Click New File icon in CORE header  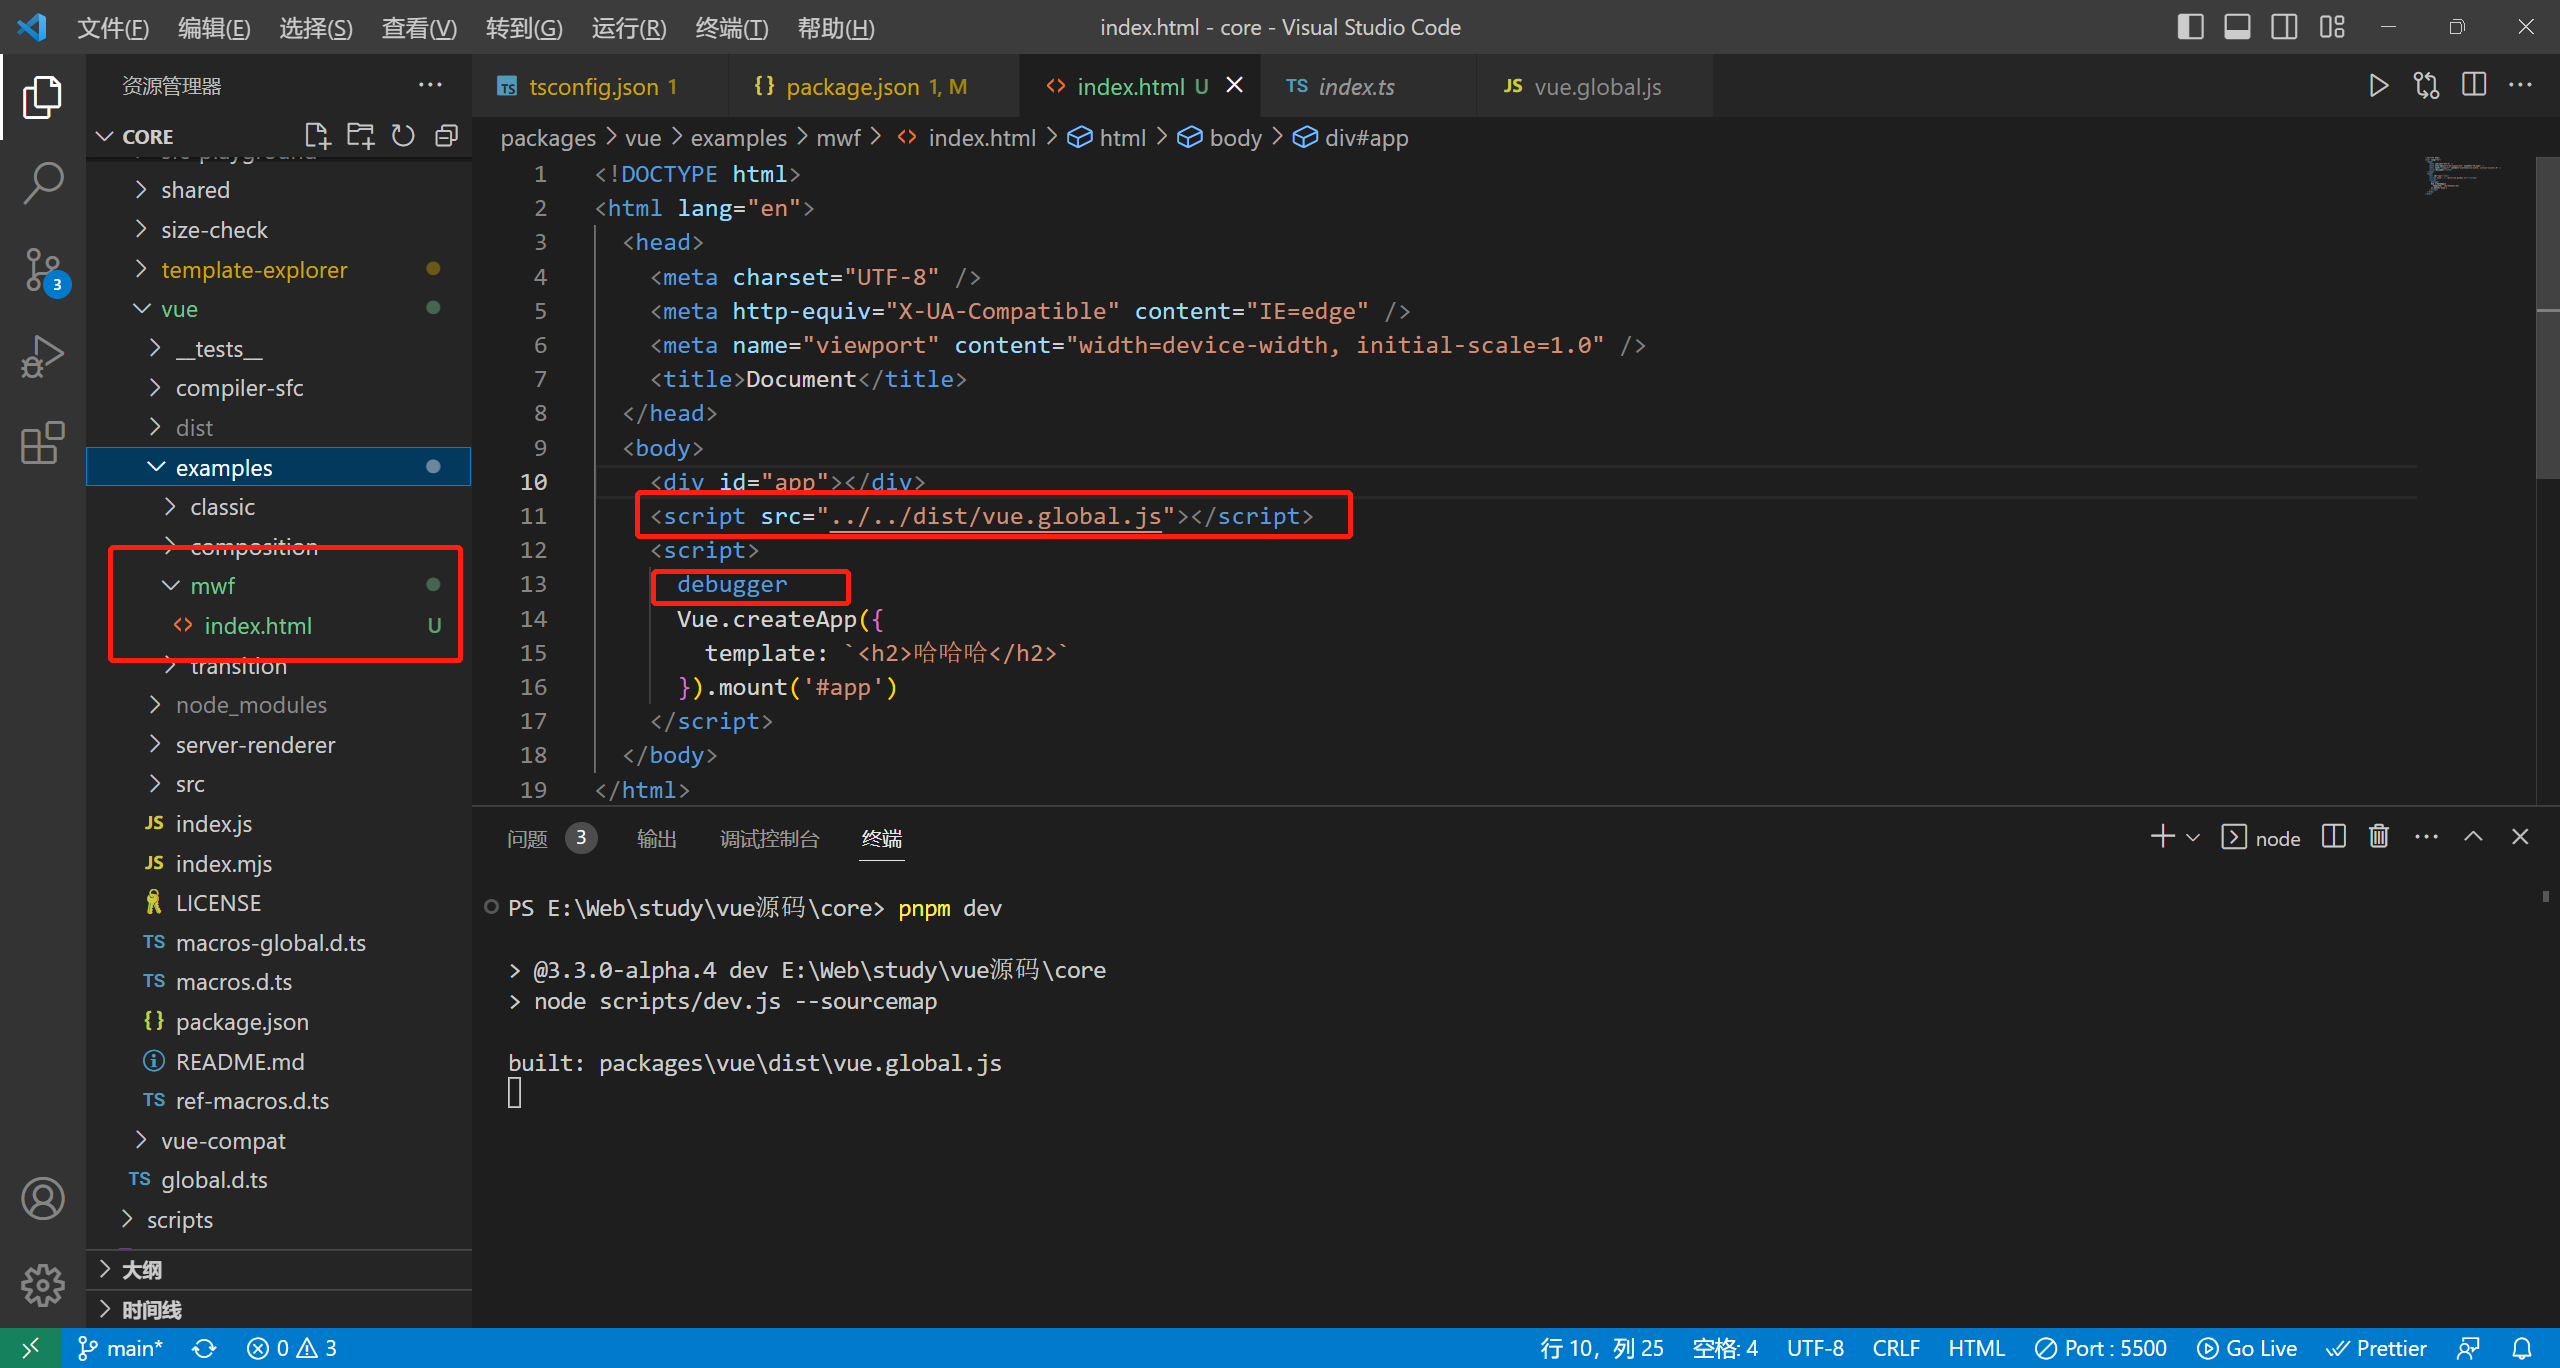(x=317, y=136)
